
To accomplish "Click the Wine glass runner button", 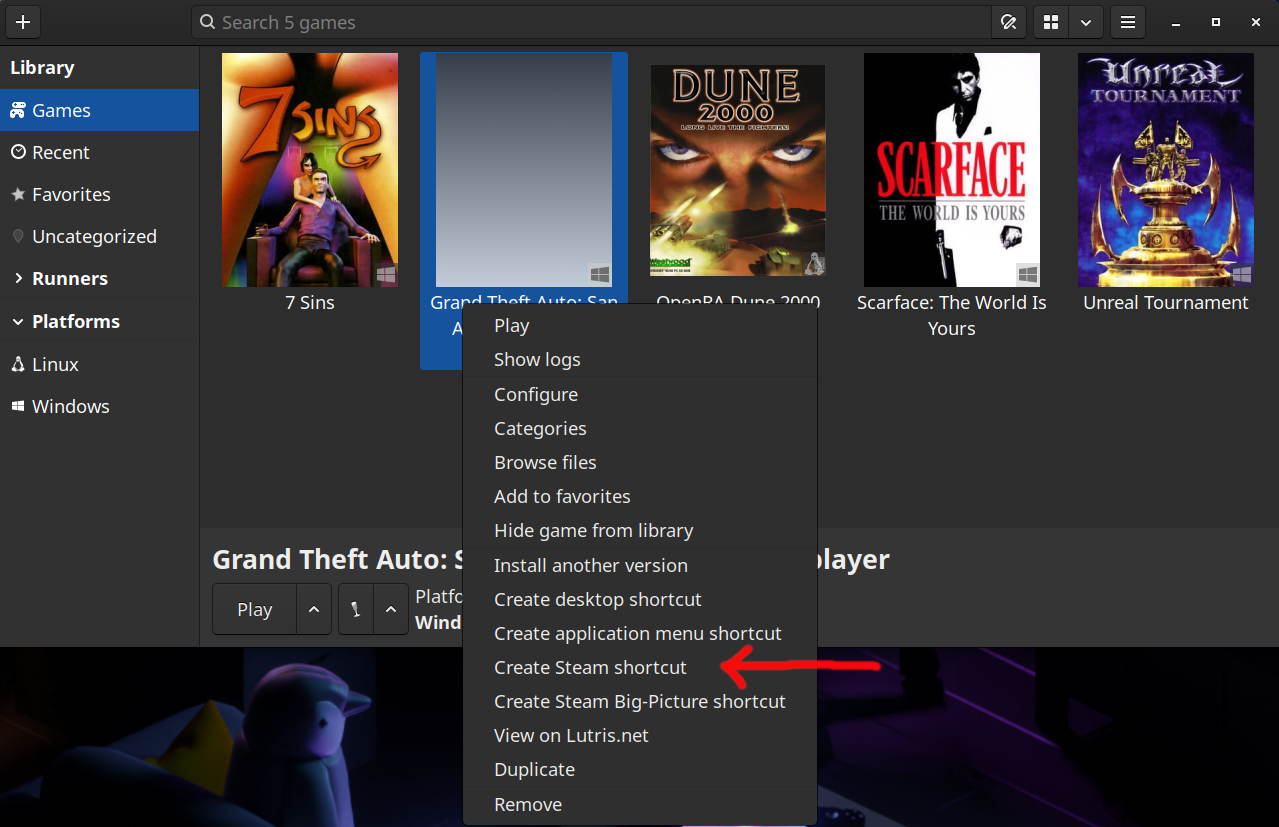I will point(355,609).
